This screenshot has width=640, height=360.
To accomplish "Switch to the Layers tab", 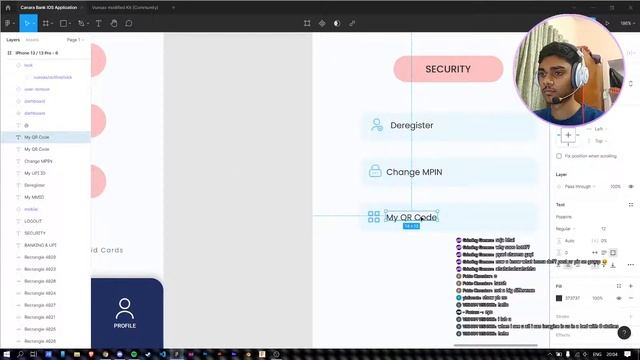I will coord(13,40).
